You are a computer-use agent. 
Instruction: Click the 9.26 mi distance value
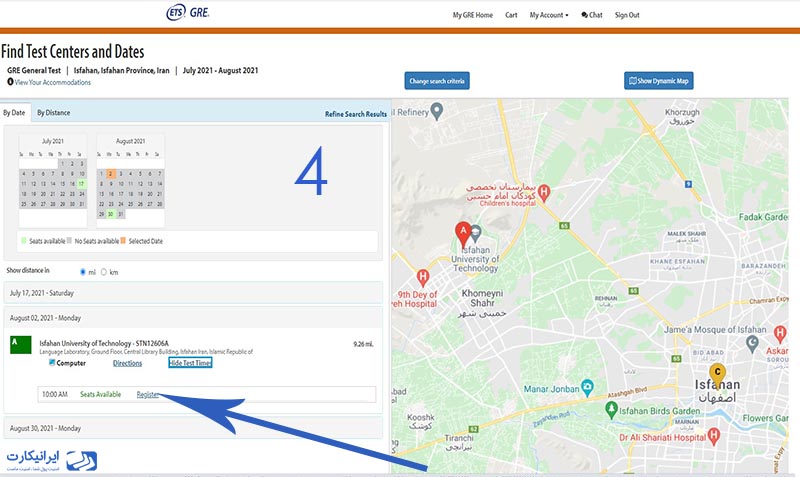pos(363,344)
